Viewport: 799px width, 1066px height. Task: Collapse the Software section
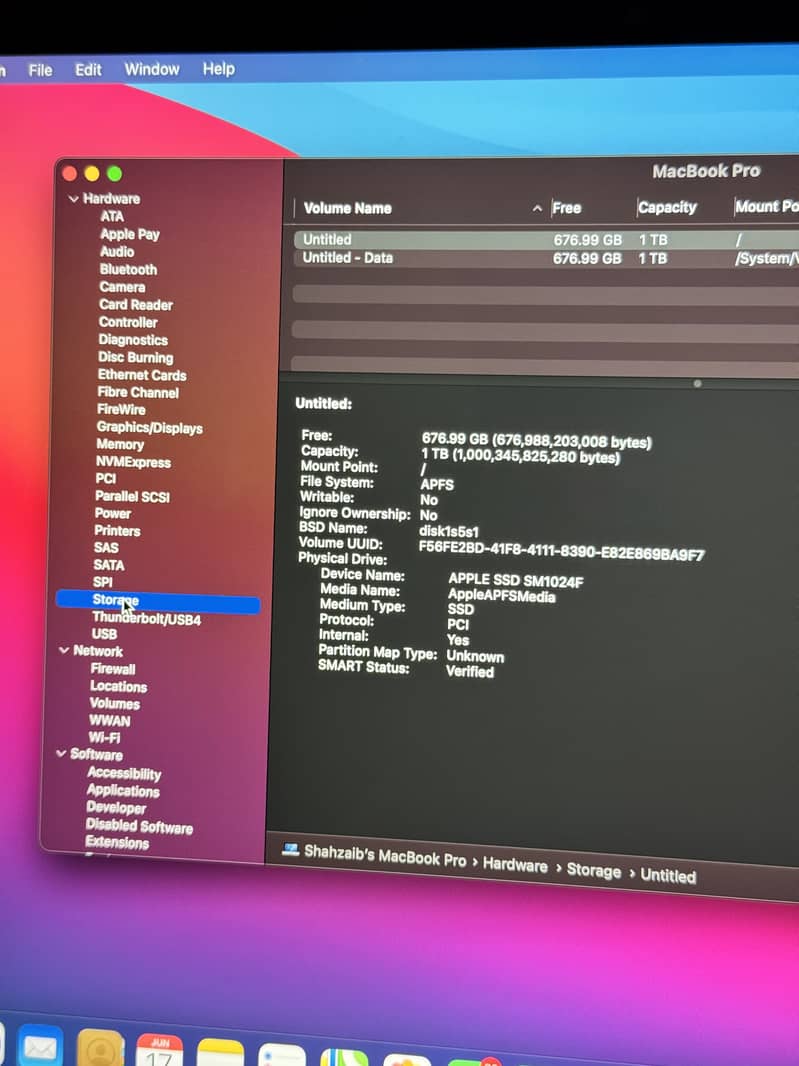click(61, 753)
